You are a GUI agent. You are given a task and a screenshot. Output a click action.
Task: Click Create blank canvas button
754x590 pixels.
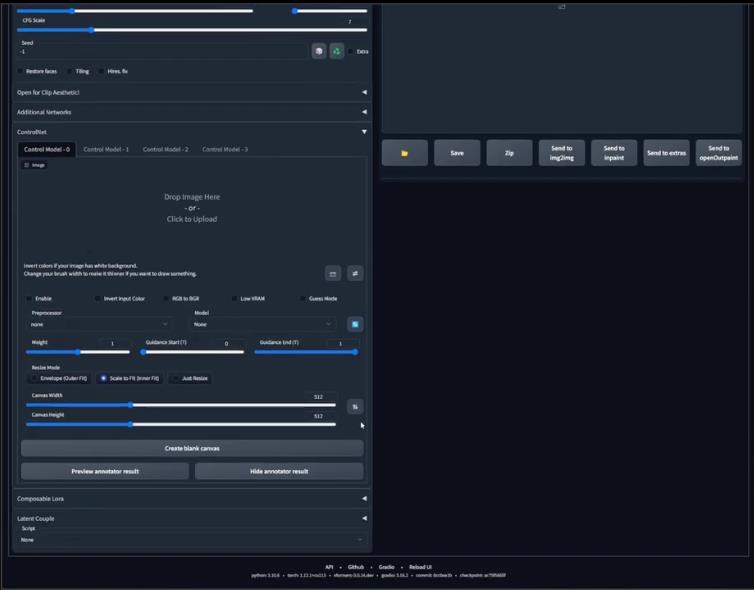tap(192, 448)
